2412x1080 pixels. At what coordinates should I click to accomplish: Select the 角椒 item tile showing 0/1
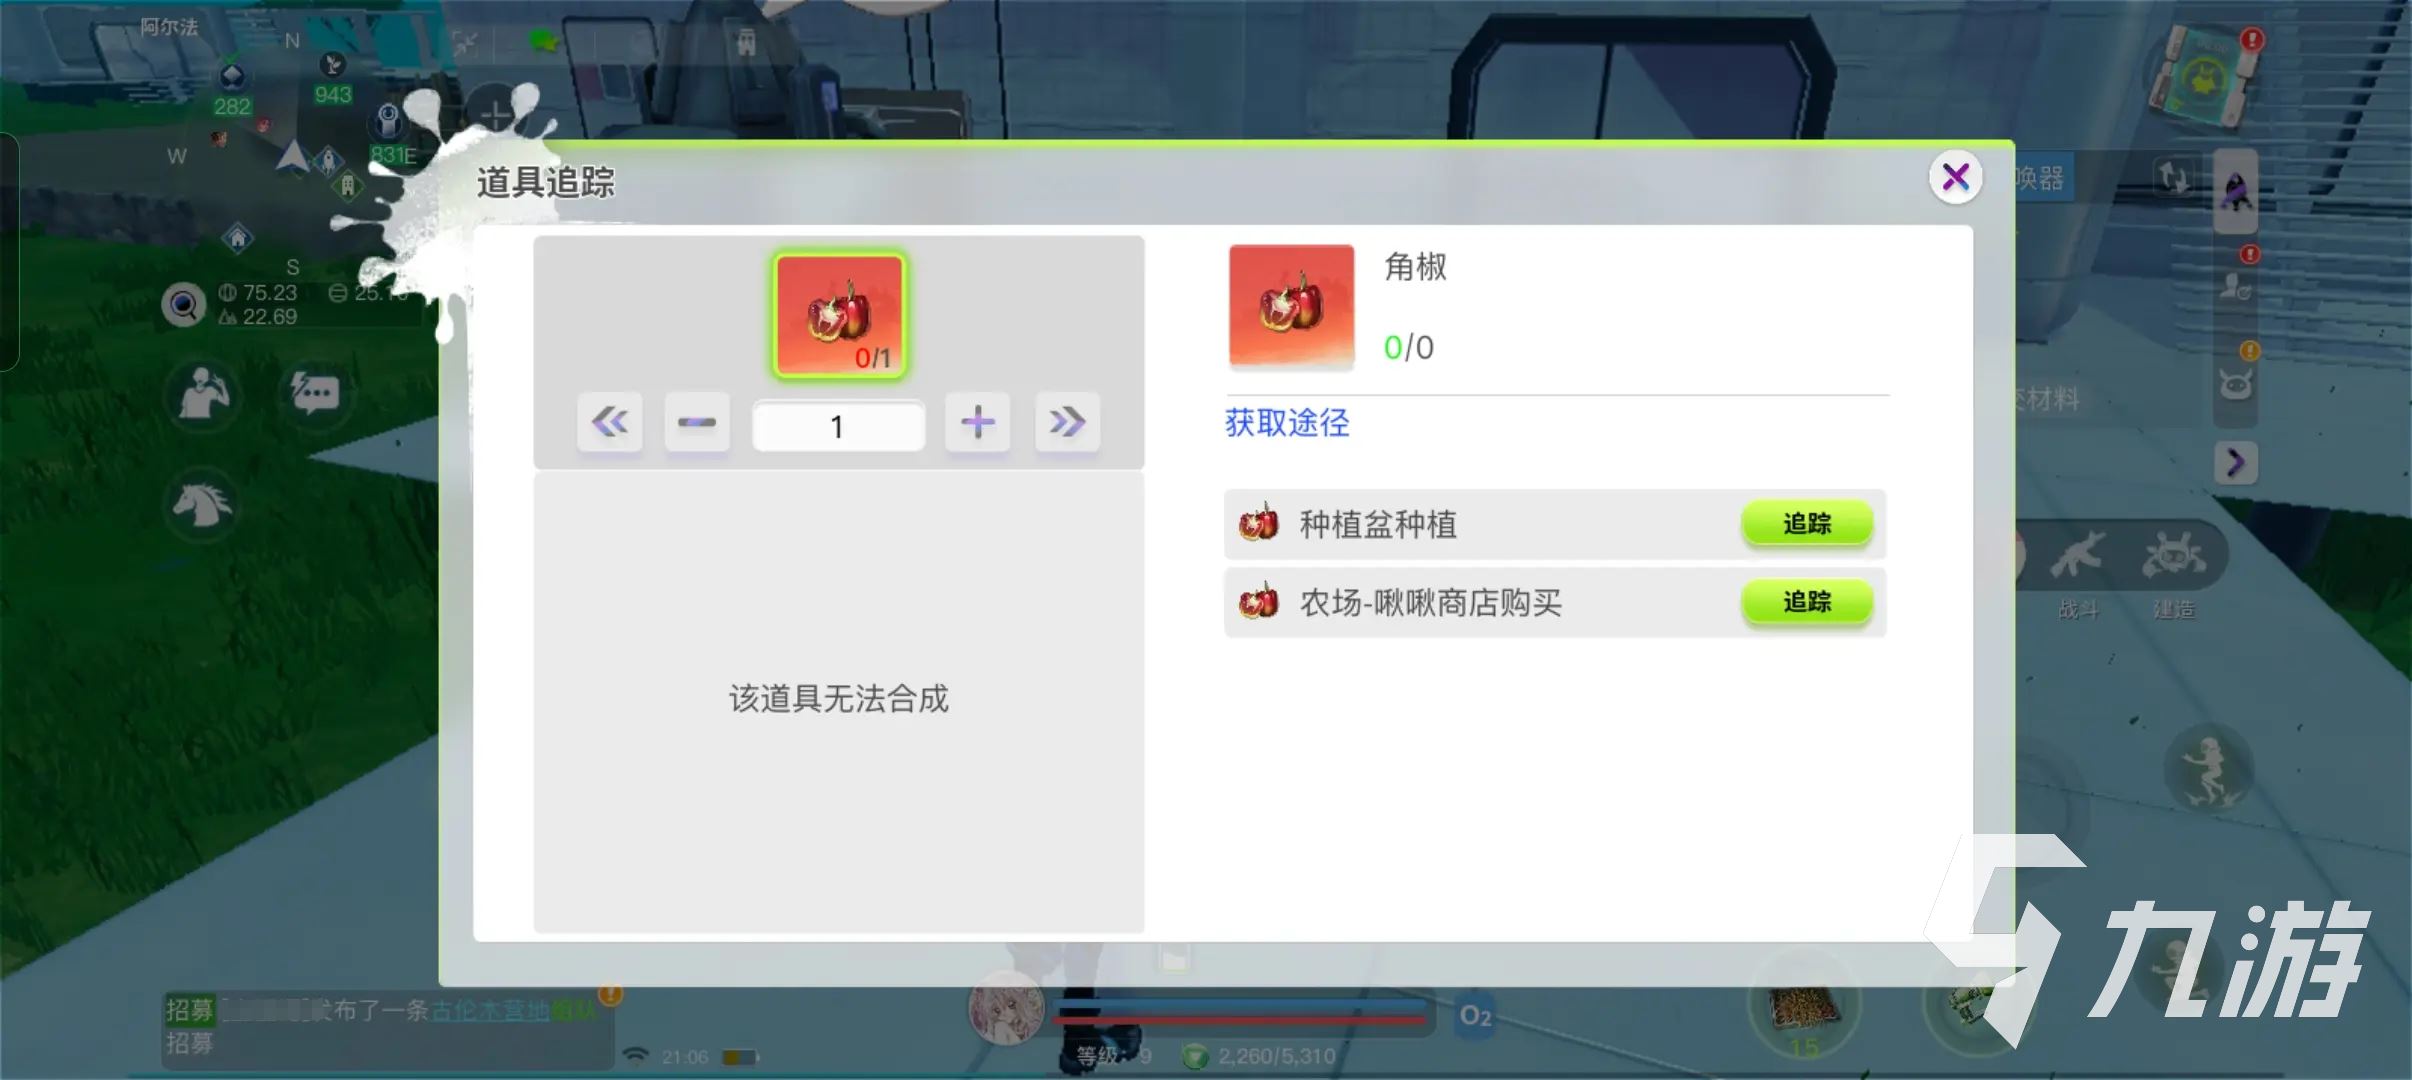[x=840, y=314]
